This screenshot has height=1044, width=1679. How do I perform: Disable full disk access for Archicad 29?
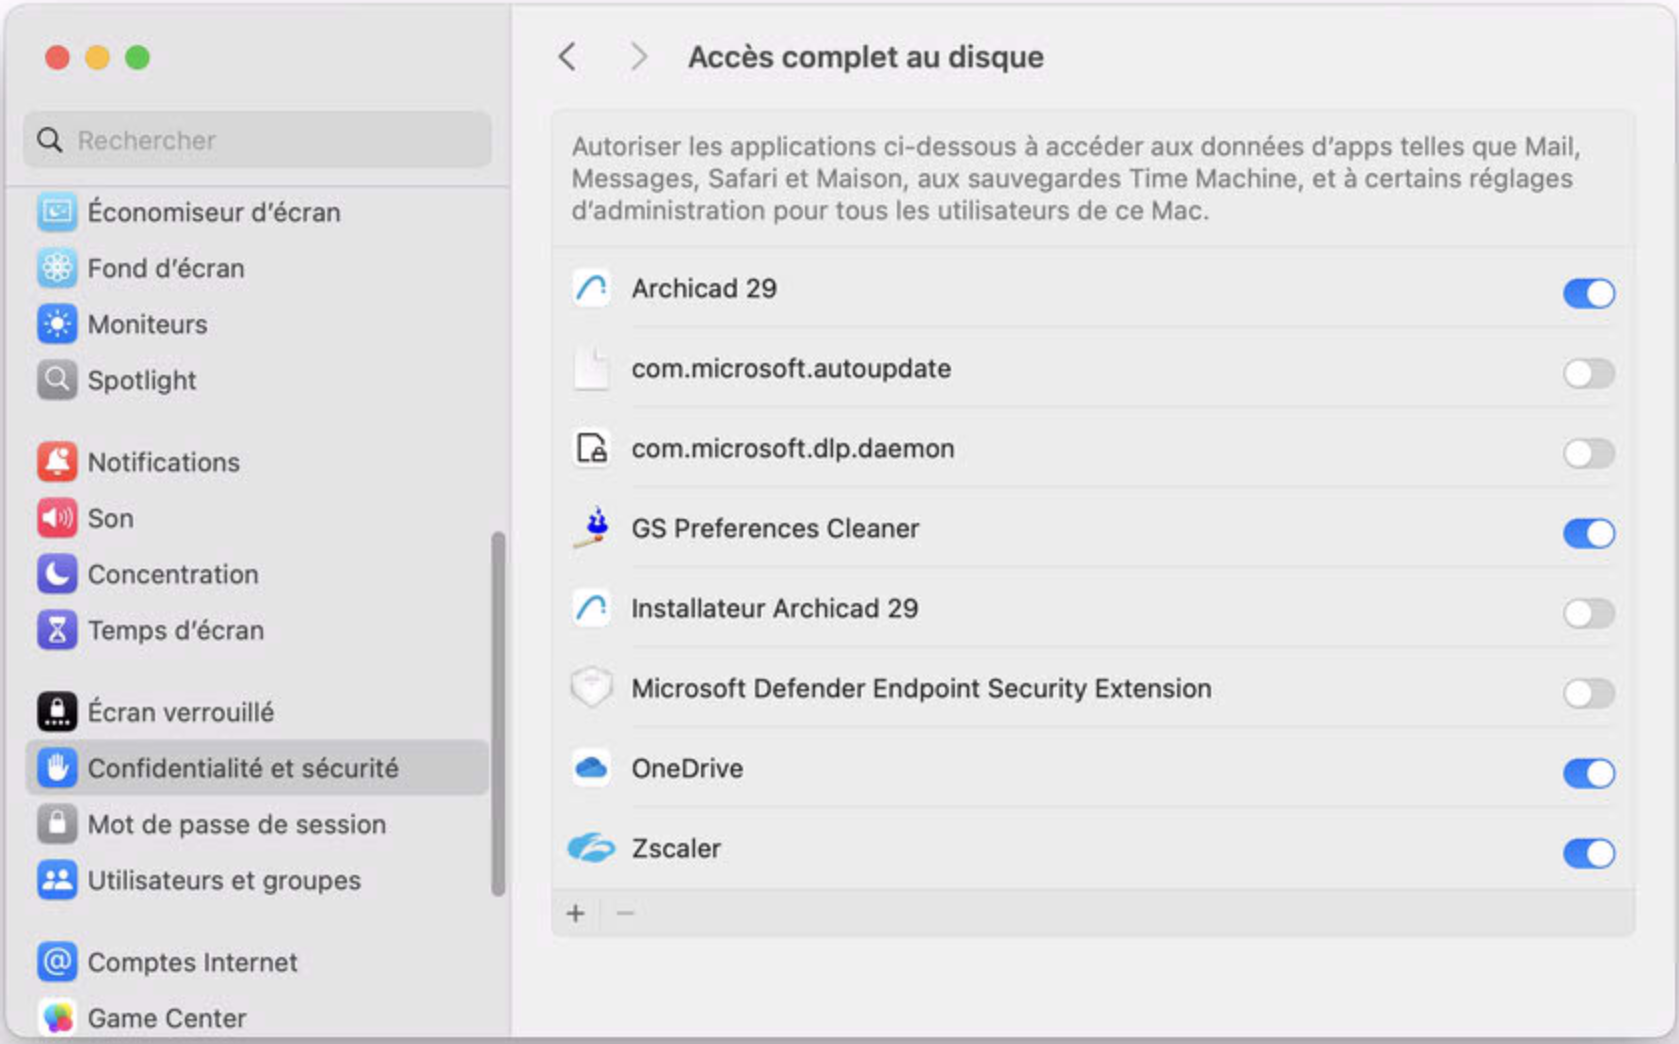pyautogui.click(x=1588, y=293)
